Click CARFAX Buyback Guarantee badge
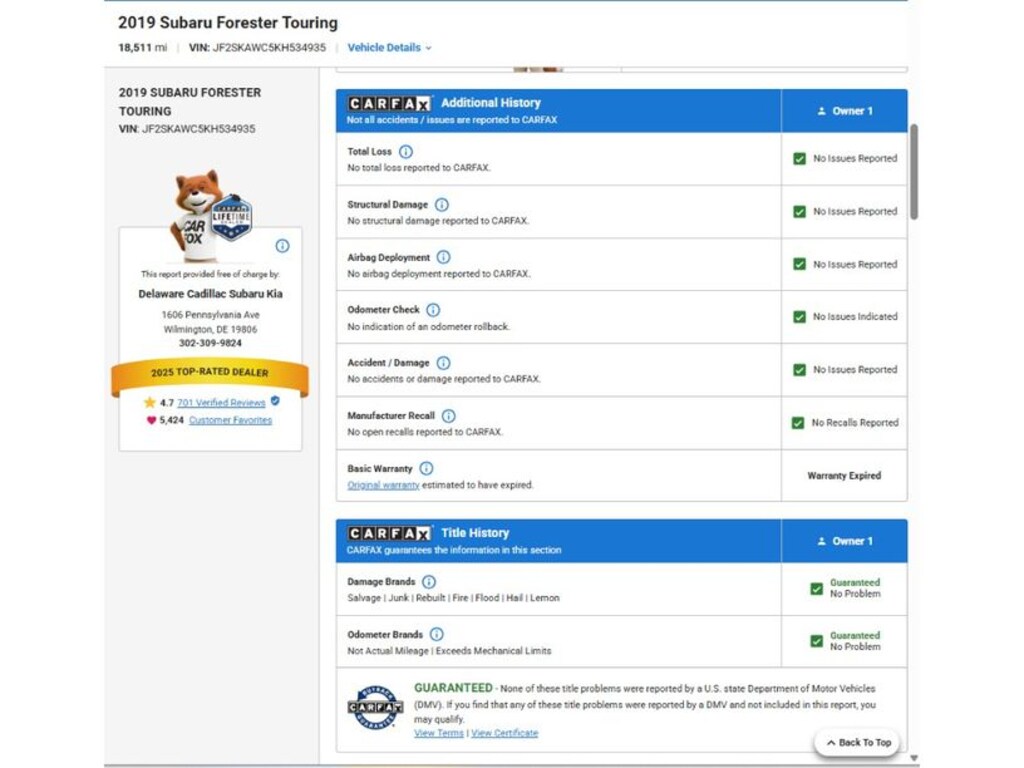This screenshot has width=1024, height=768. [x=375, y=707]
